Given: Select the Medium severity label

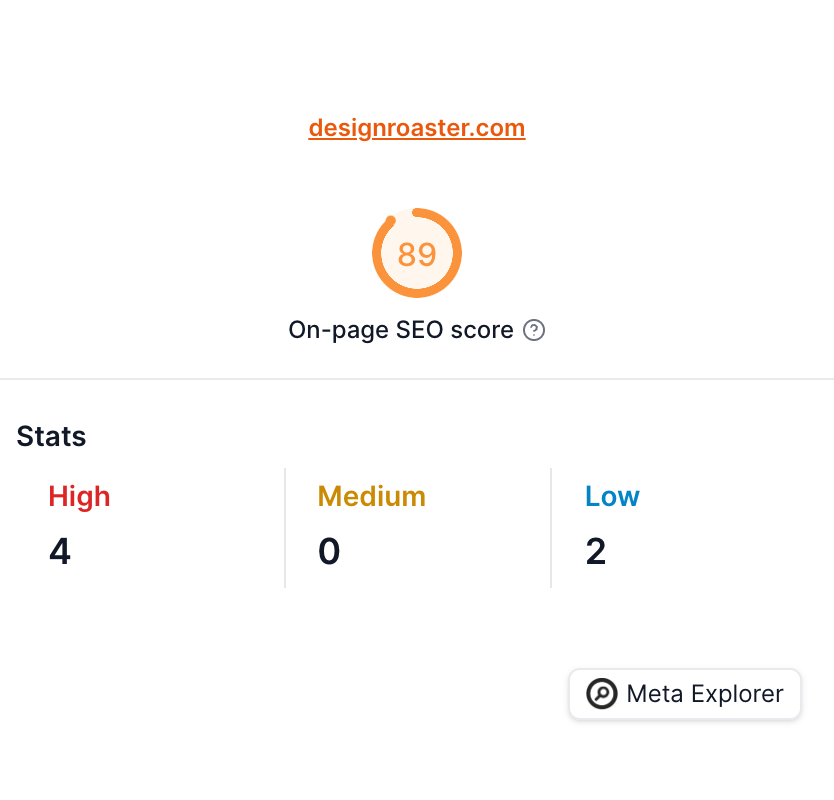Looking at the screenshot, I should point(371,496).
